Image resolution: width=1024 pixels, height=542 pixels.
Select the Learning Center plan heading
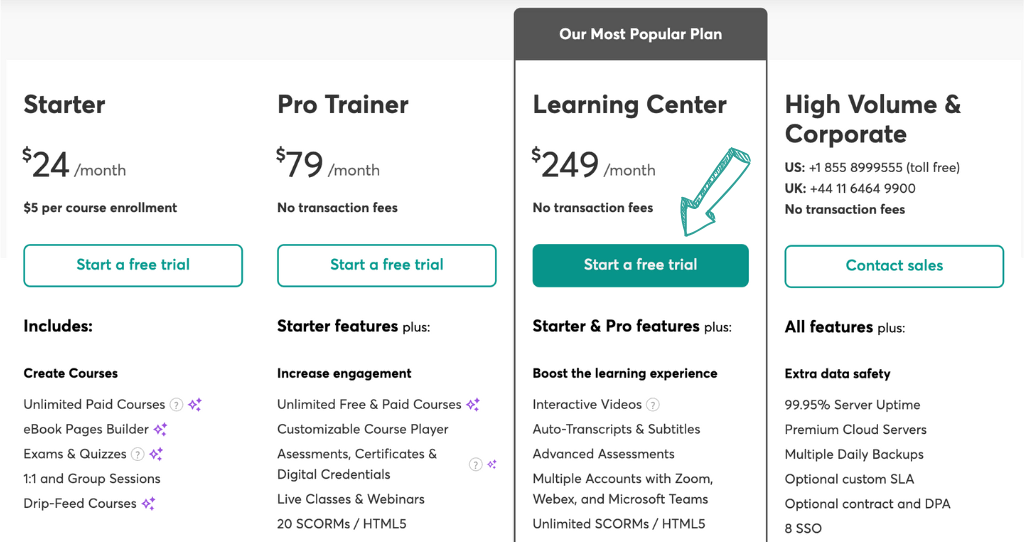(x=630, y=105)
